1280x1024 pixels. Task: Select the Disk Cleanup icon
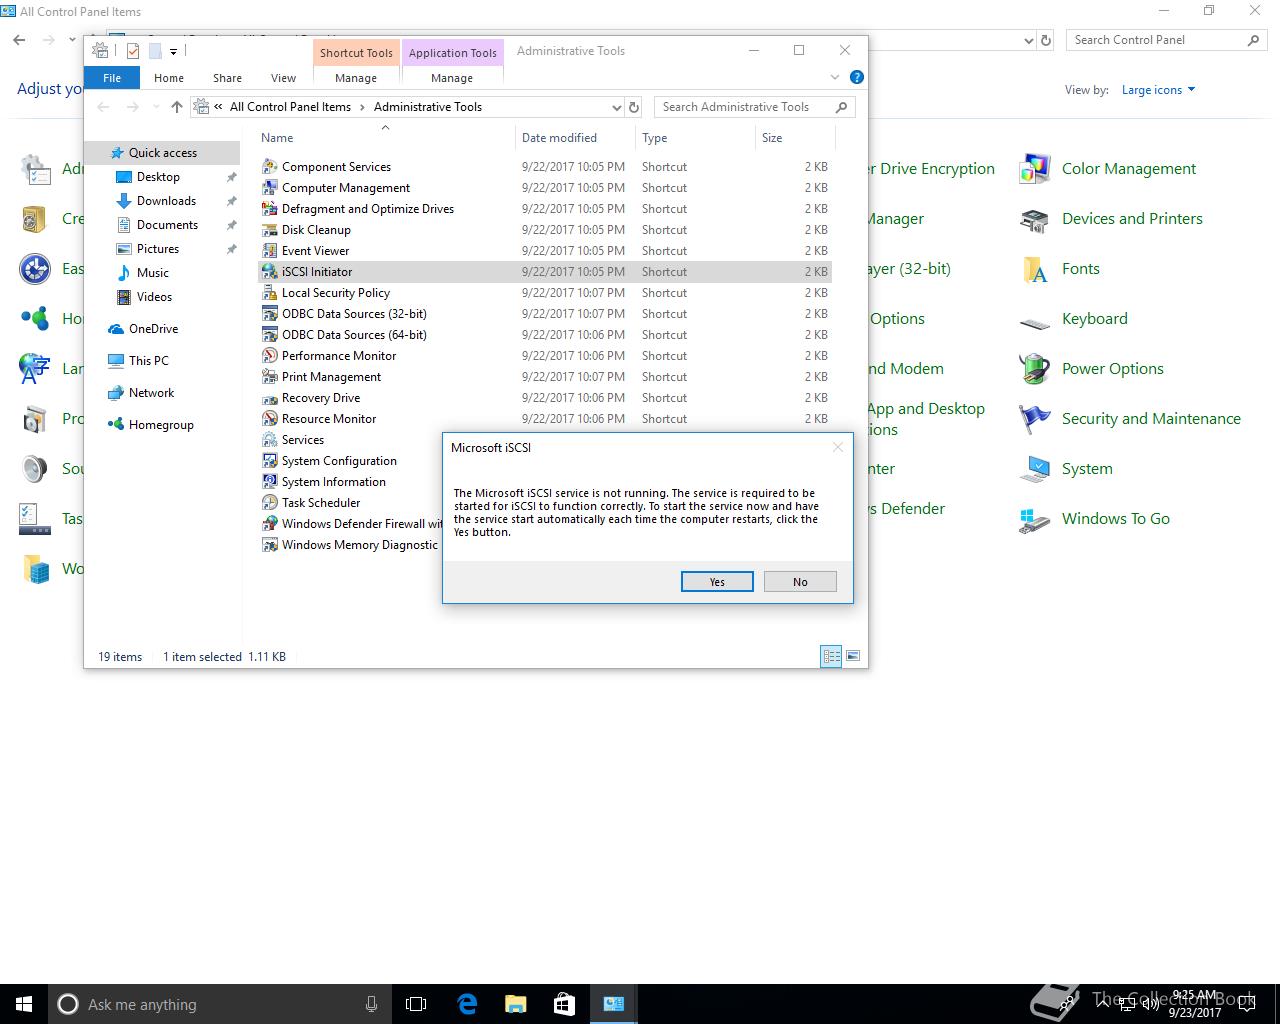point(269,230)
